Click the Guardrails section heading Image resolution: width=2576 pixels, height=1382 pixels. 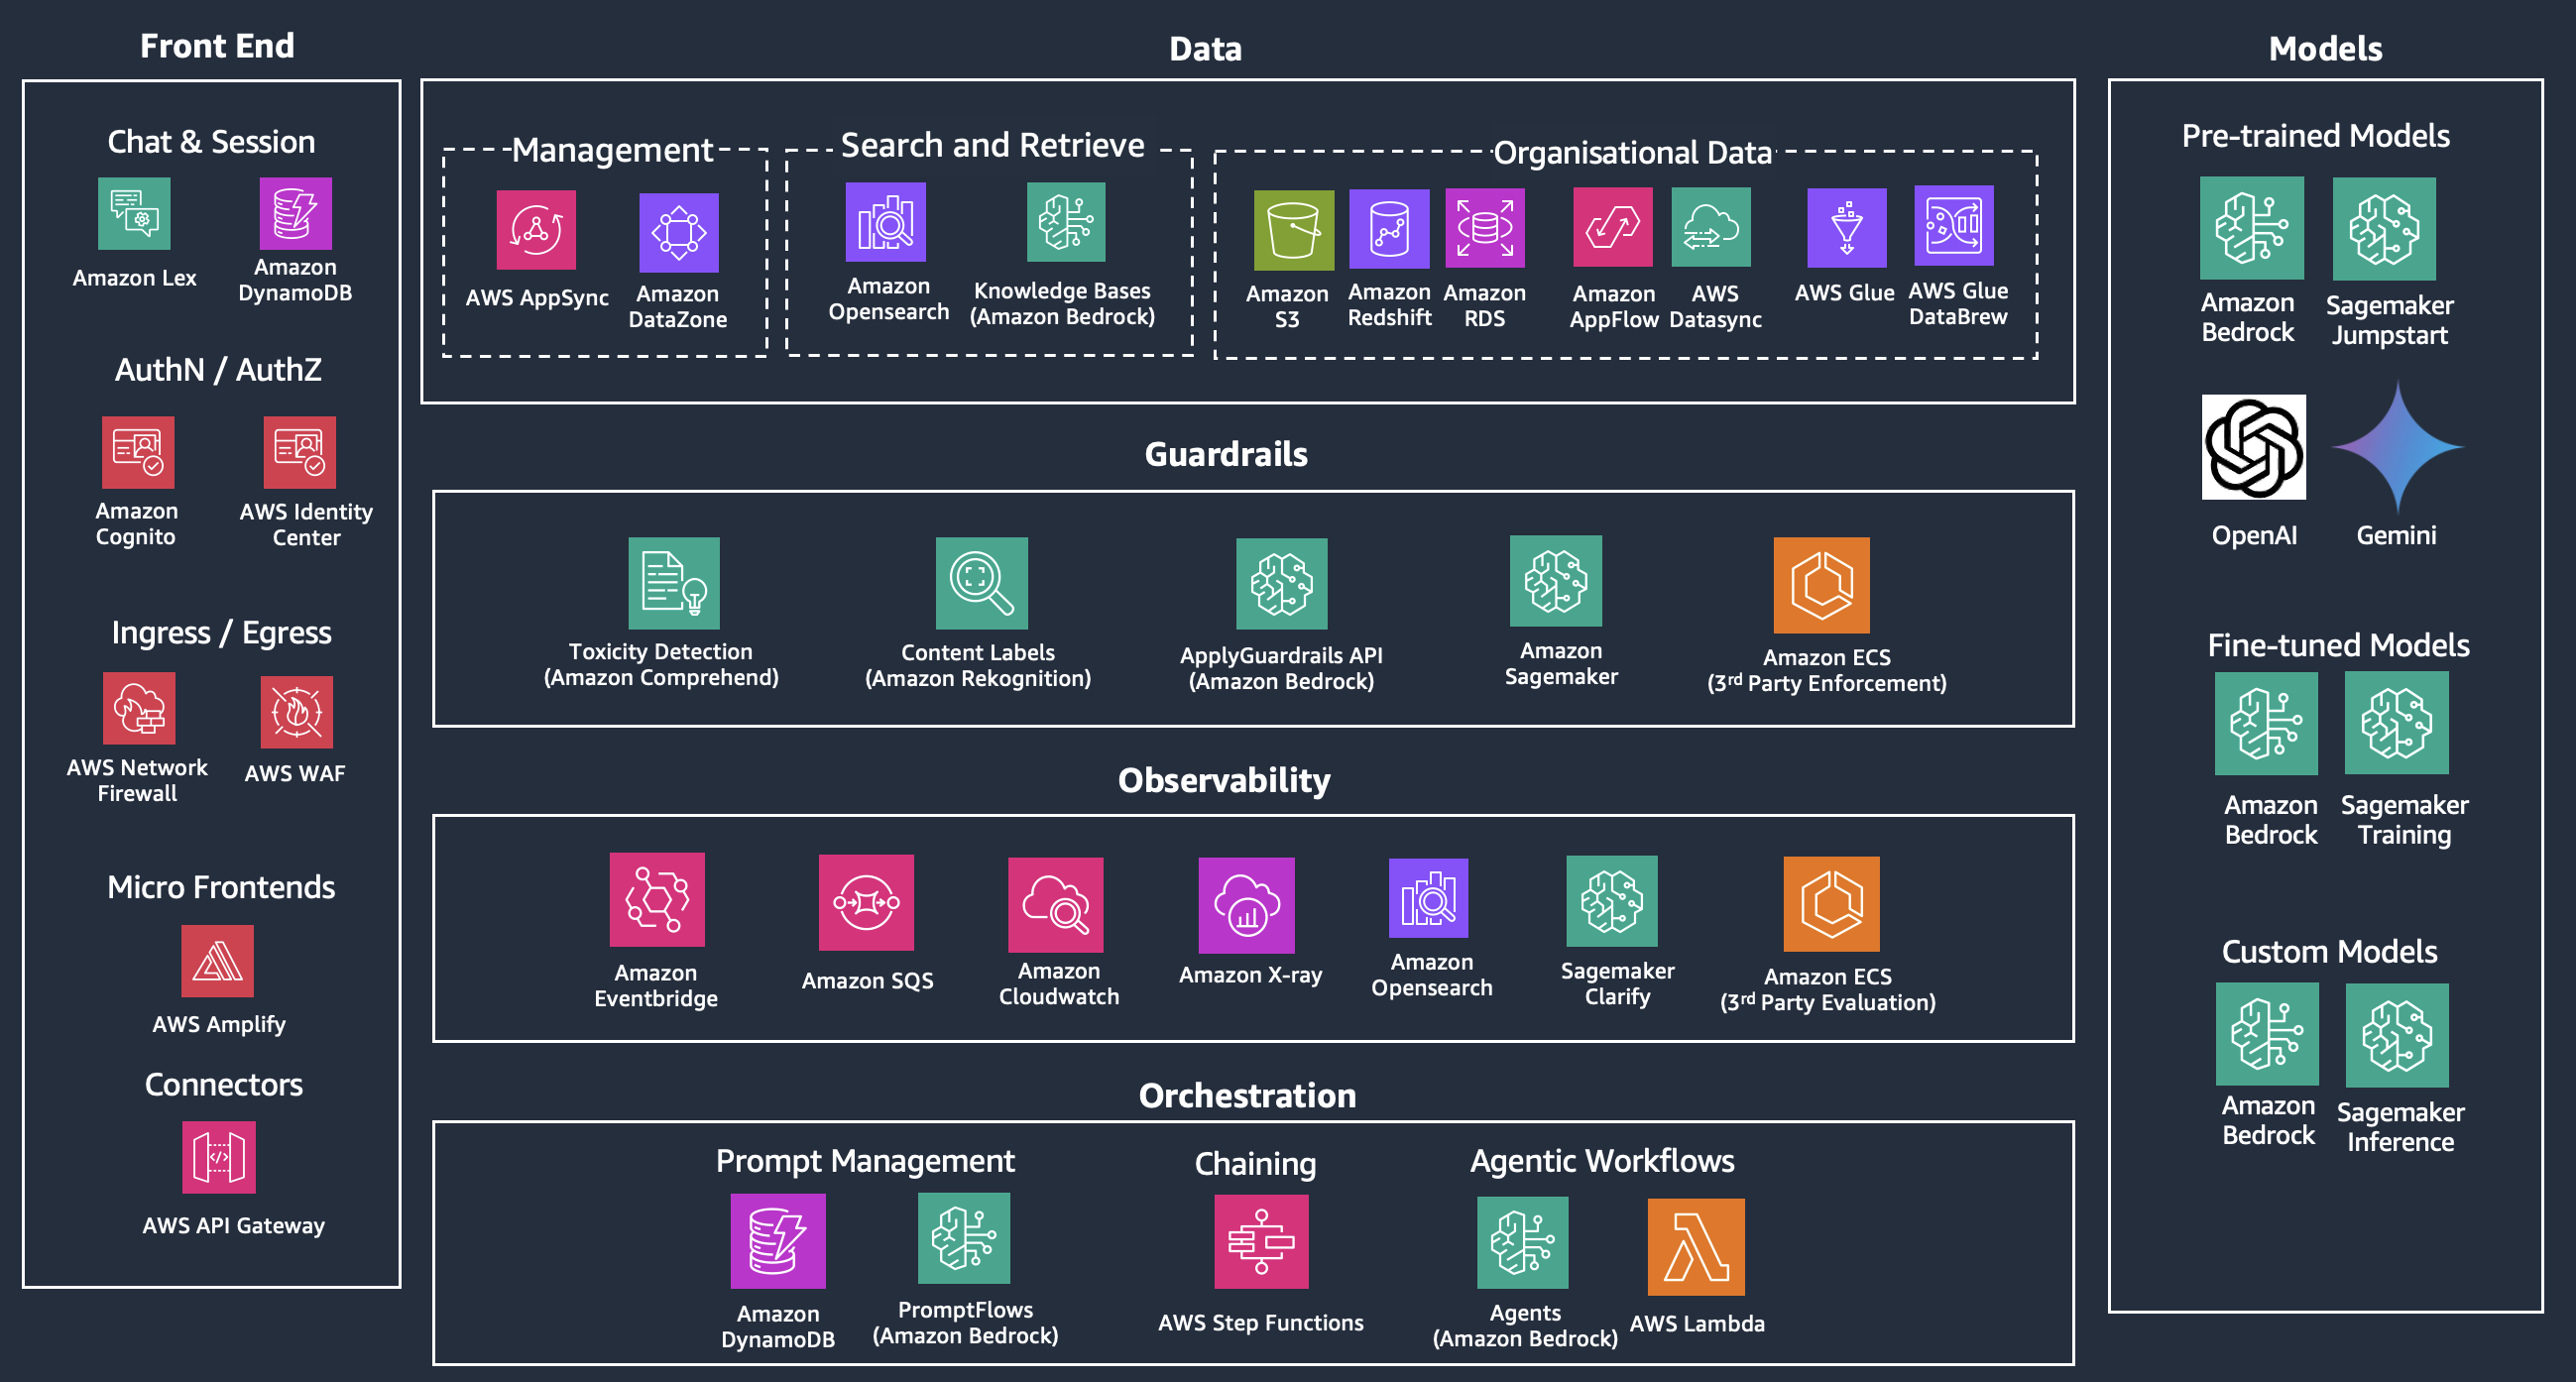click(x=1225, y=454)
